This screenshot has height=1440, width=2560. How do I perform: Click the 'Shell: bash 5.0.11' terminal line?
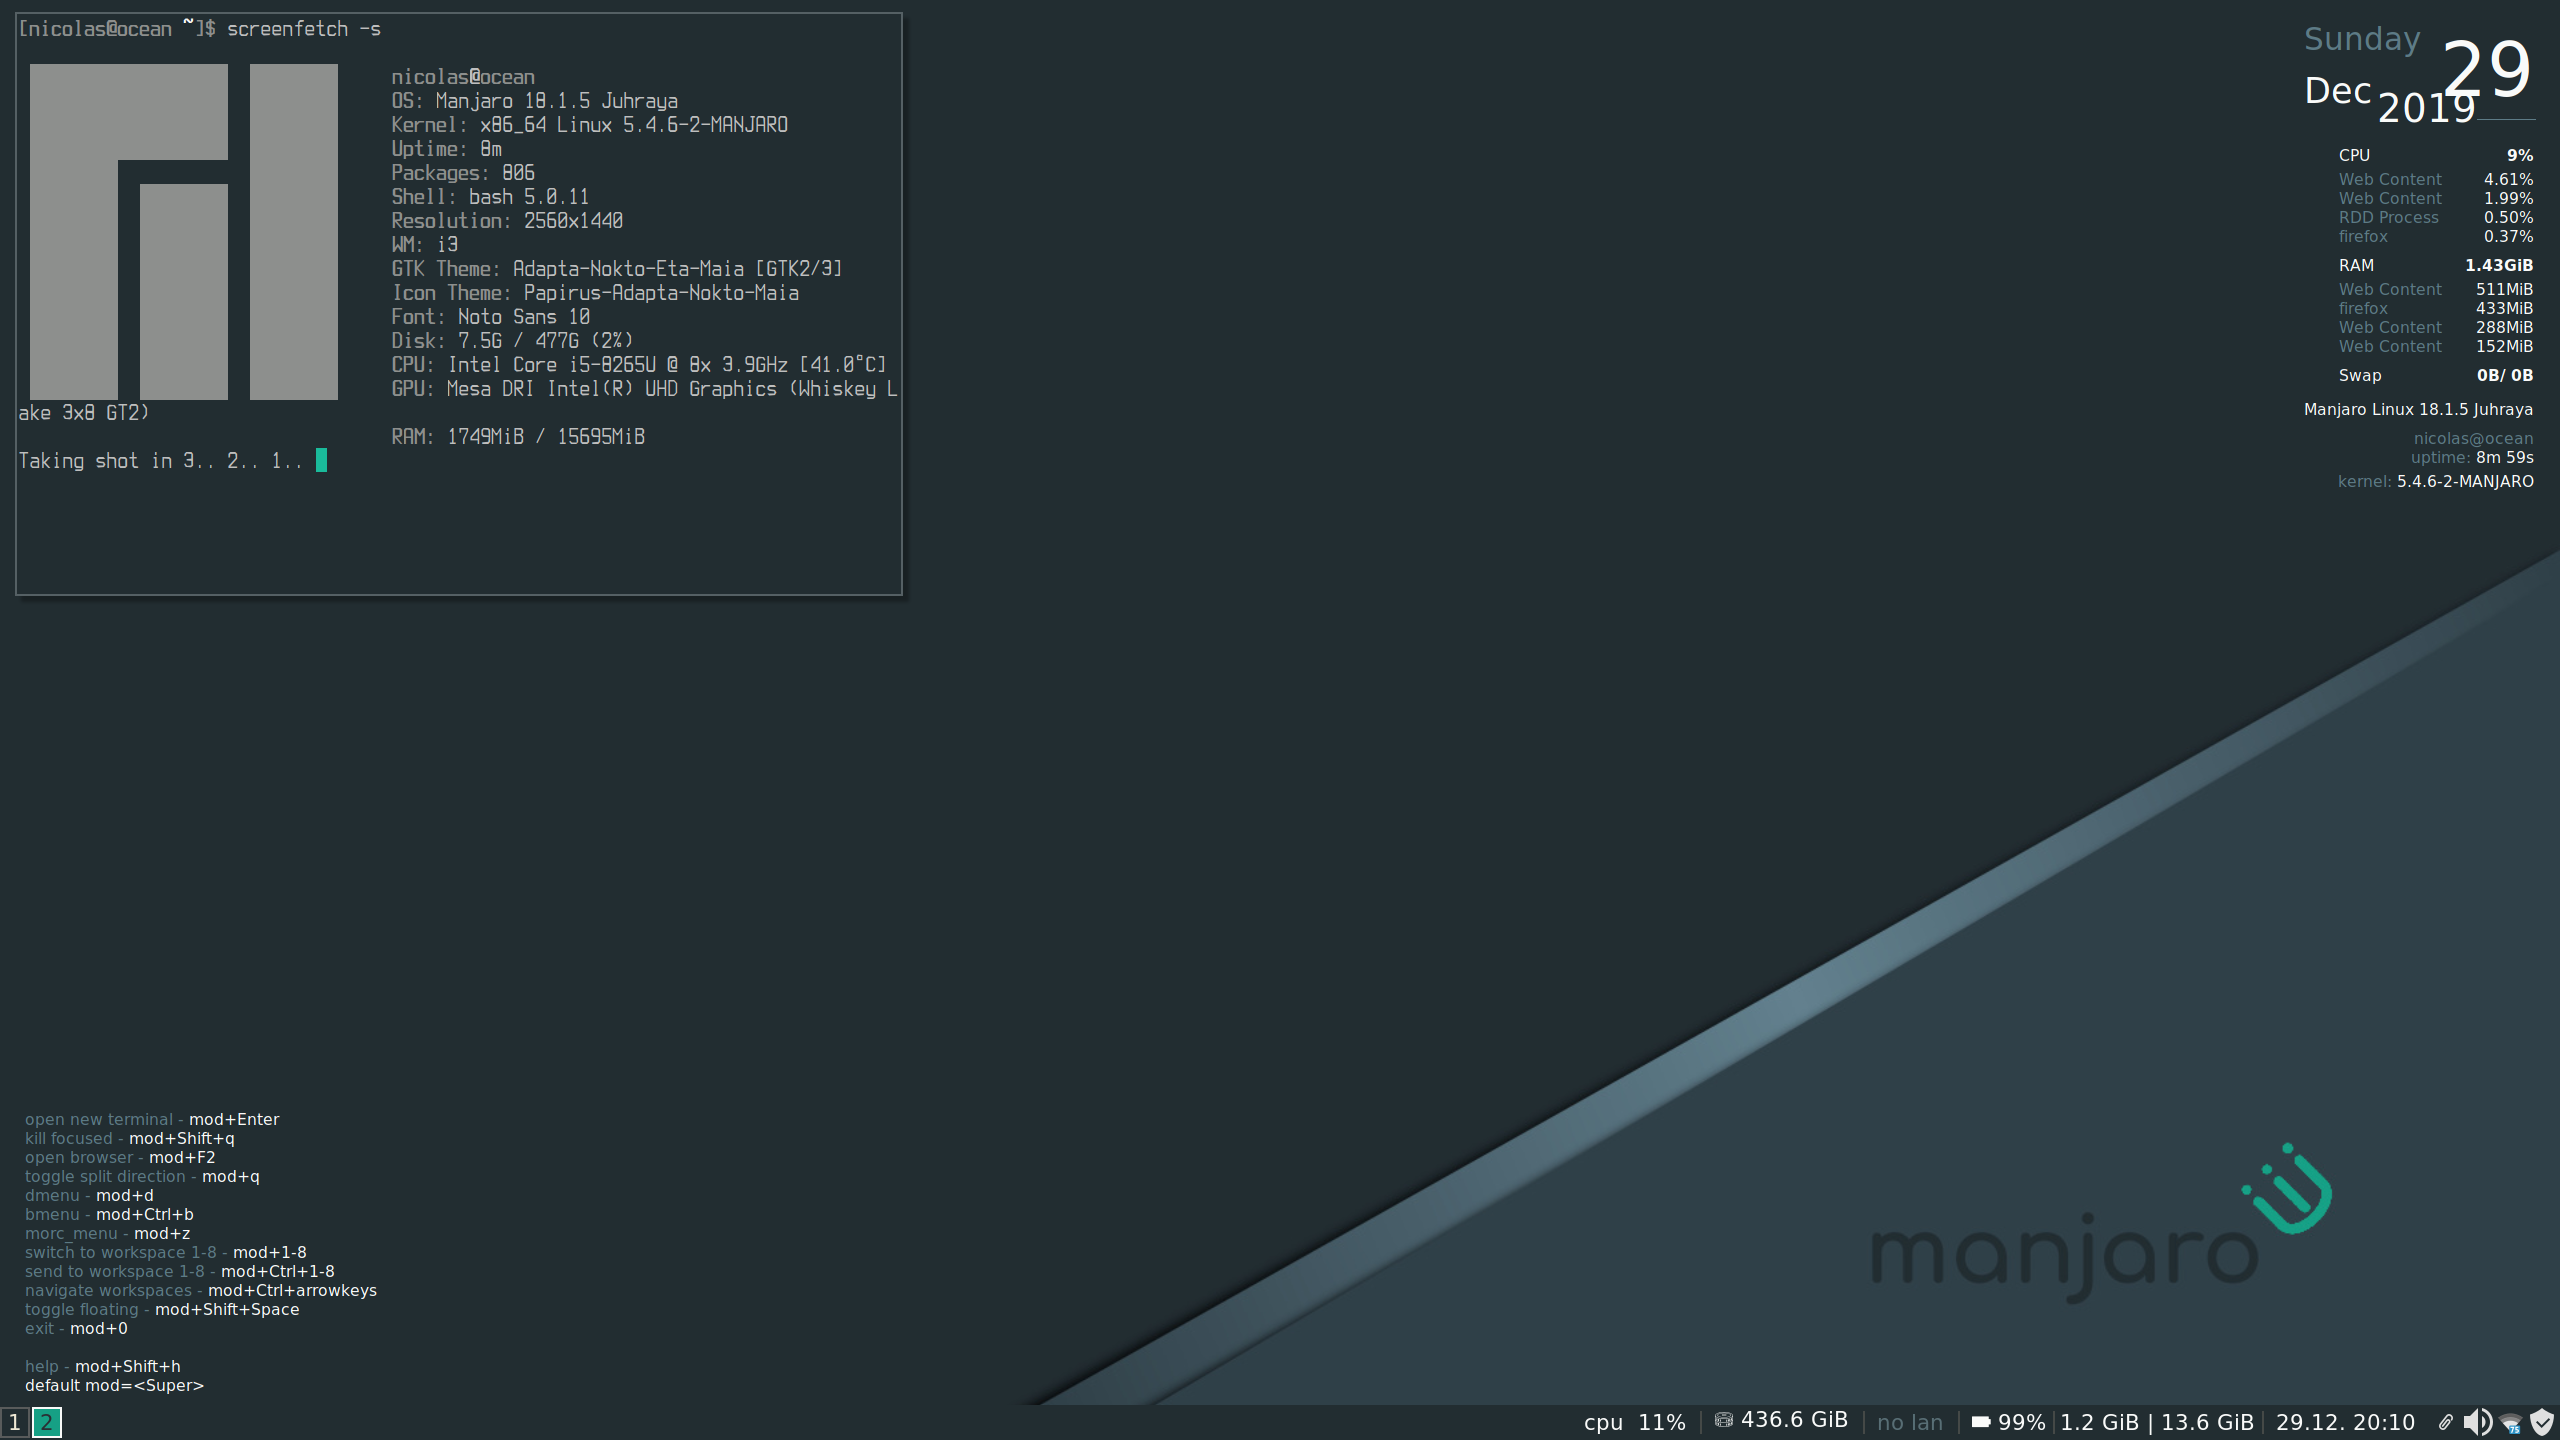490,197
